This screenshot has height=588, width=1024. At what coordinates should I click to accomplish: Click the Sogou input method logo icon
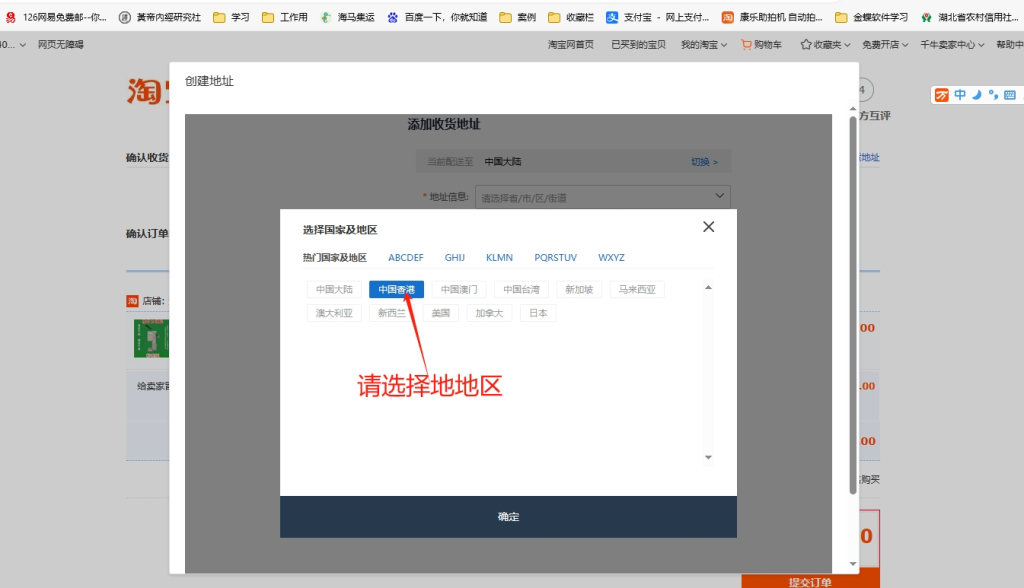[x=941, y=95]
